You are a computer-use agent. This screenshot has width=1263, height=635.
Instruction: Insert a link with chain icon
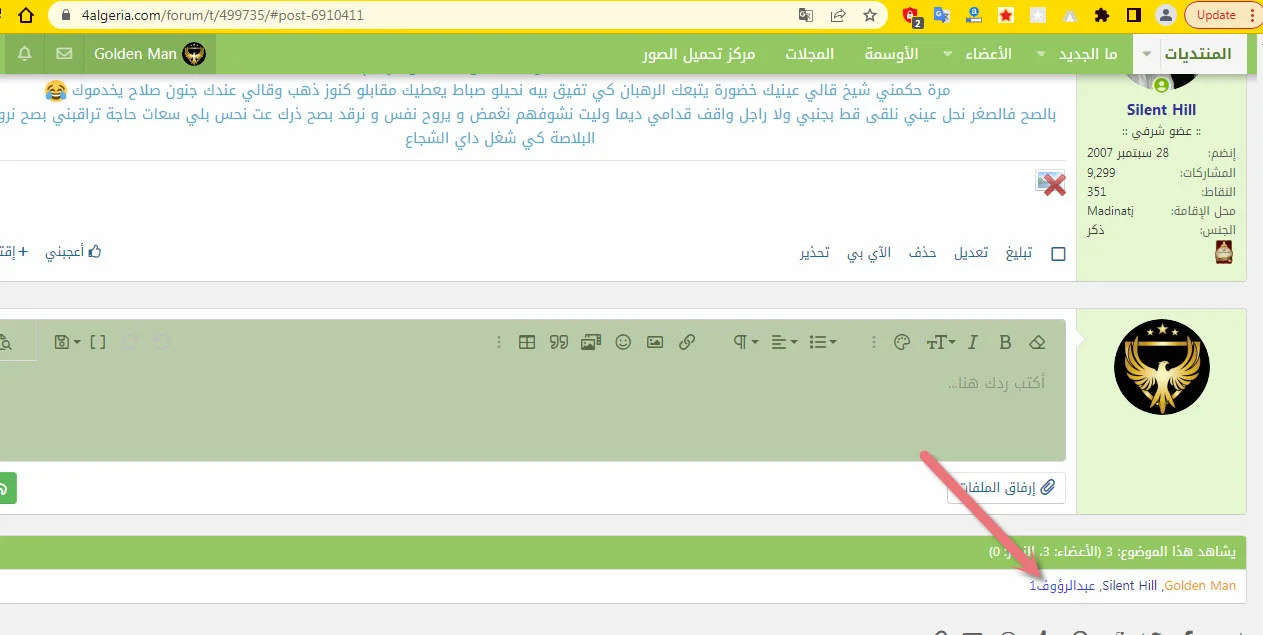[687, 342]
